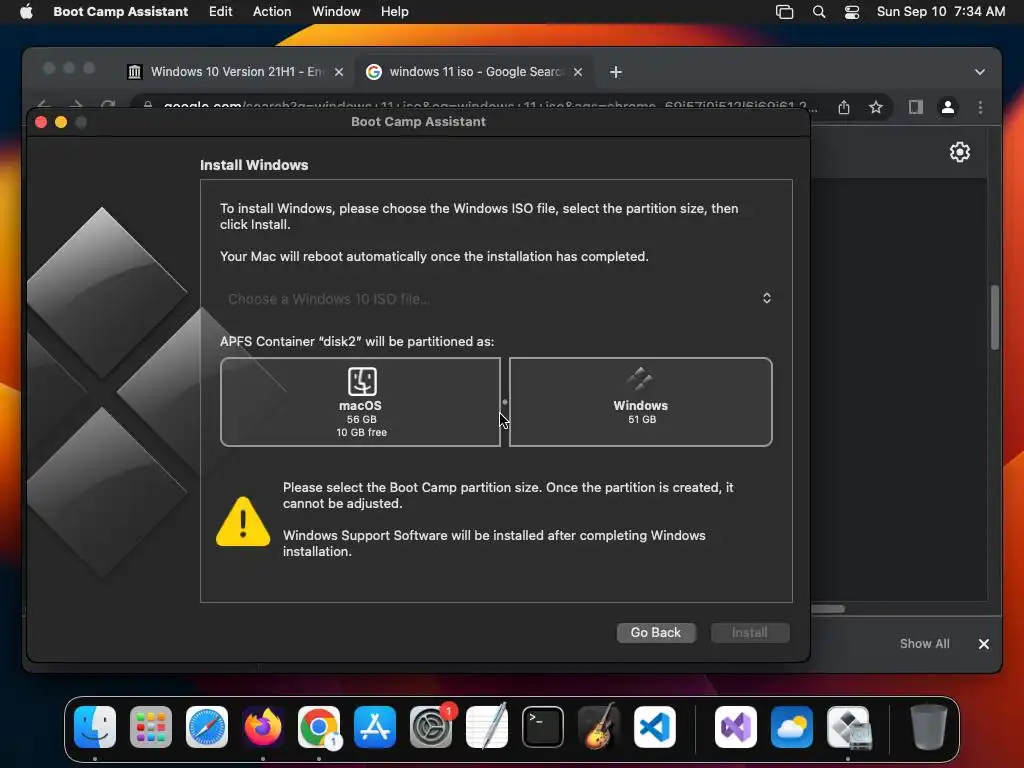Screen dimensions: 1024x768
Task: Open Firefox from the Dock
Action: click(263, 727)
